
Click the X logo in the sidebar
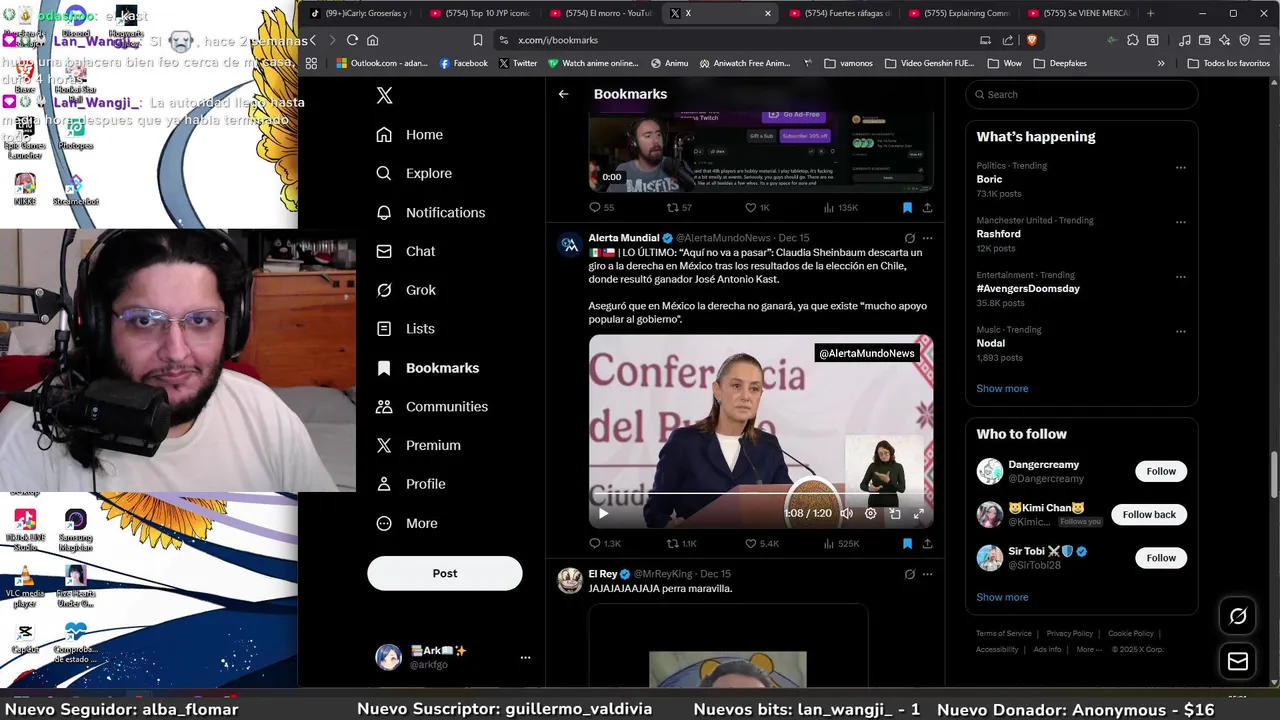(x=384, y=95)
